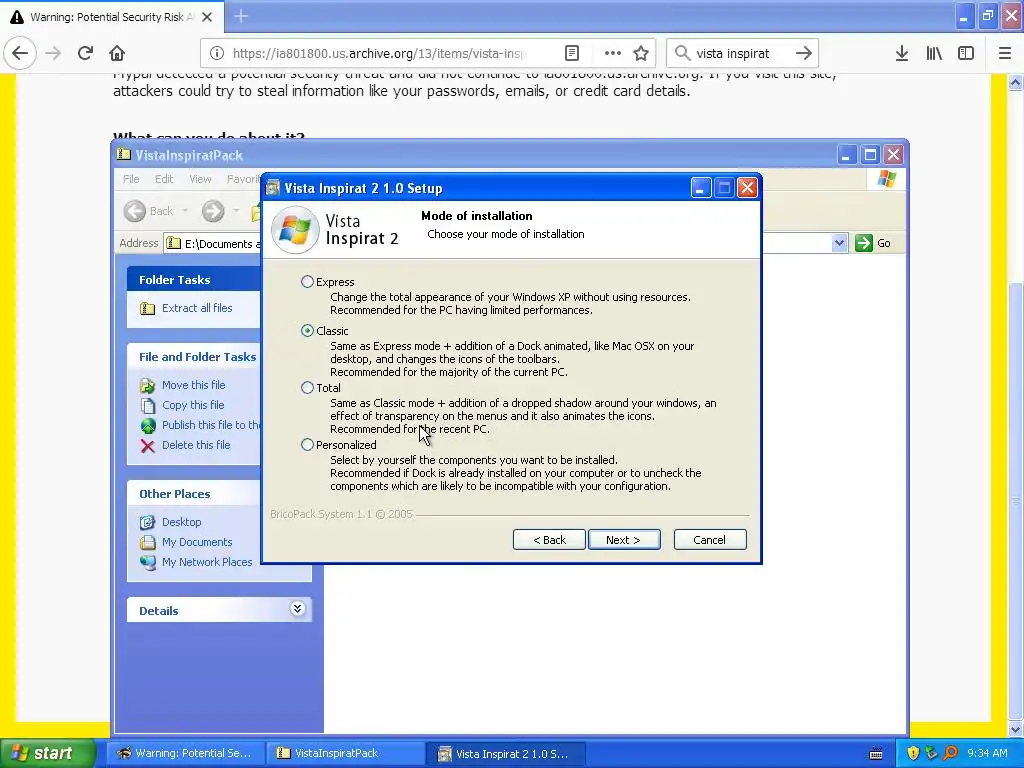The image size is (1024, 768).
Task: Select the Express installation mode
Action: (x=307, y=281)
